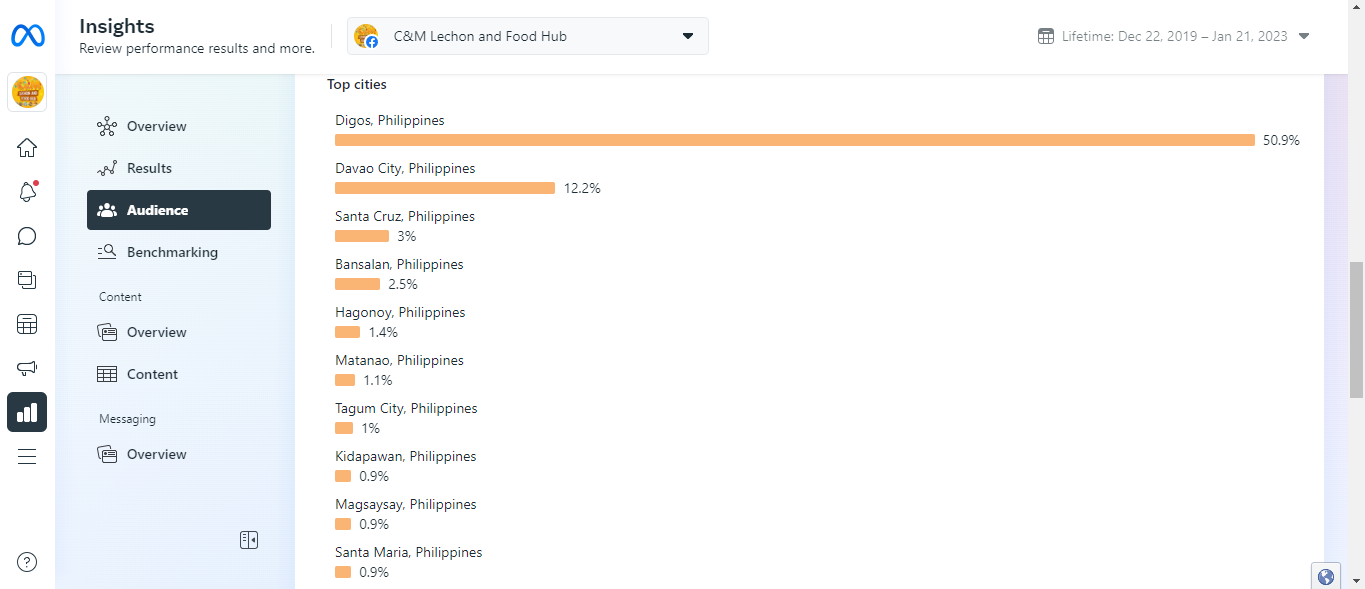Click the Meta logo icon
Viewport: 1365px width, 589px height.
coord(27,36)
